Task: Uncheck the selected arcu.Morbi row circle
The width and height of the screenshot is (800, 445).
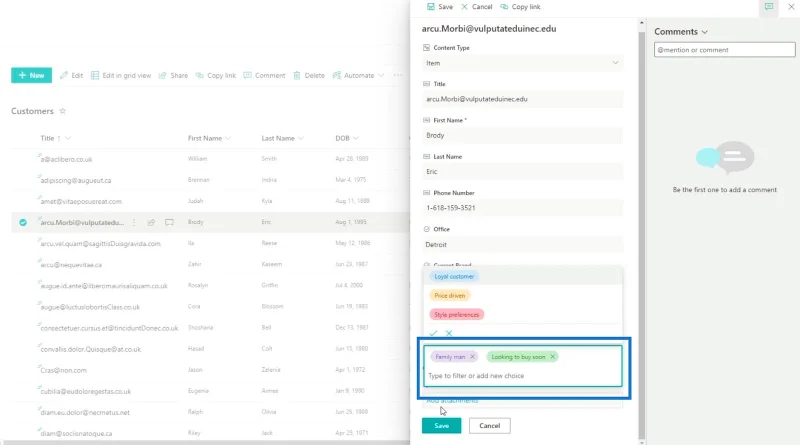Action: [23, 222]
